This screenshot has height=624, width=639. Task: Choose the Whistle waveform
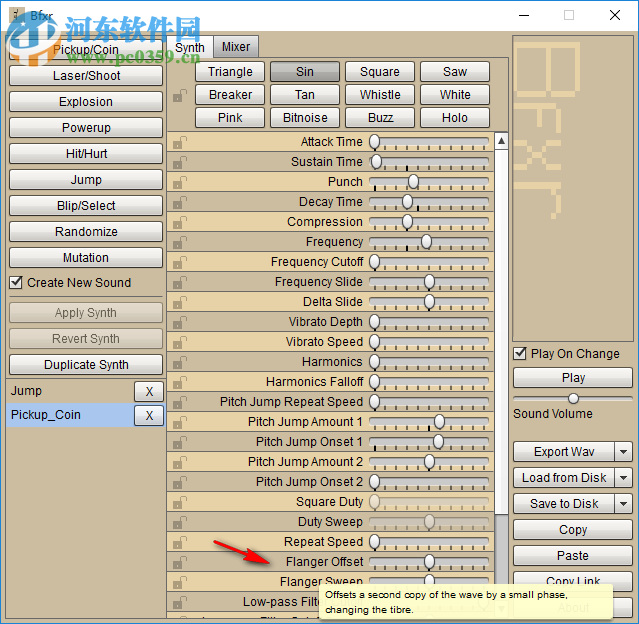pyautogui.click(x=380, y=95)
